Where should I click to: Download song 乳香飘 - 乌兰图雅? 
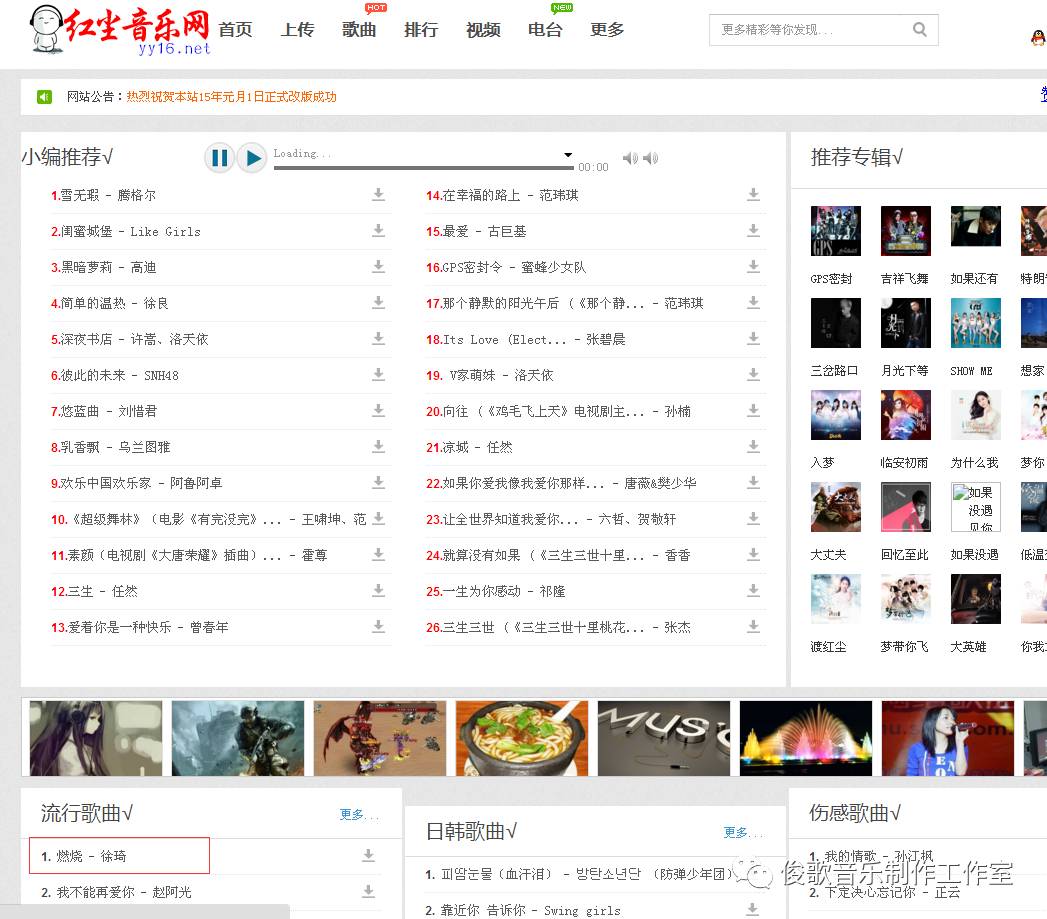click(379, 446)
